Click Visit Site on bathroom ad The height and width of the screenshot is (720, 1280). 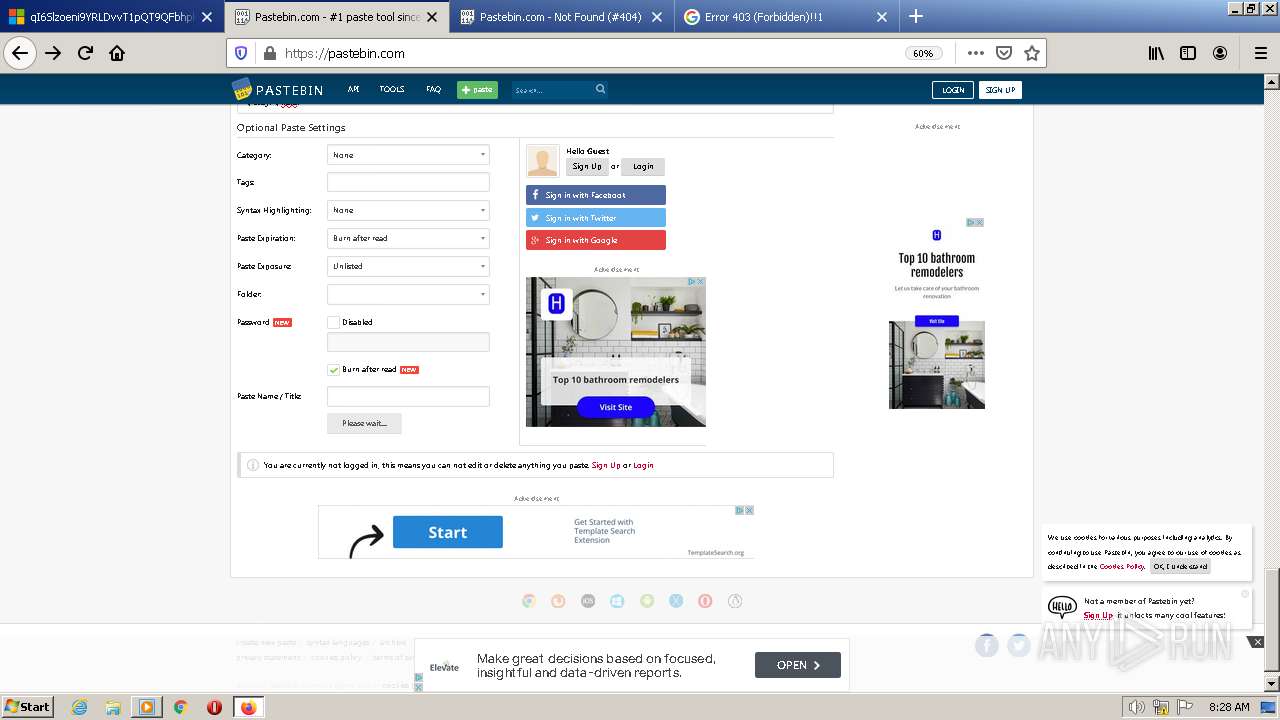coord(616,407)
